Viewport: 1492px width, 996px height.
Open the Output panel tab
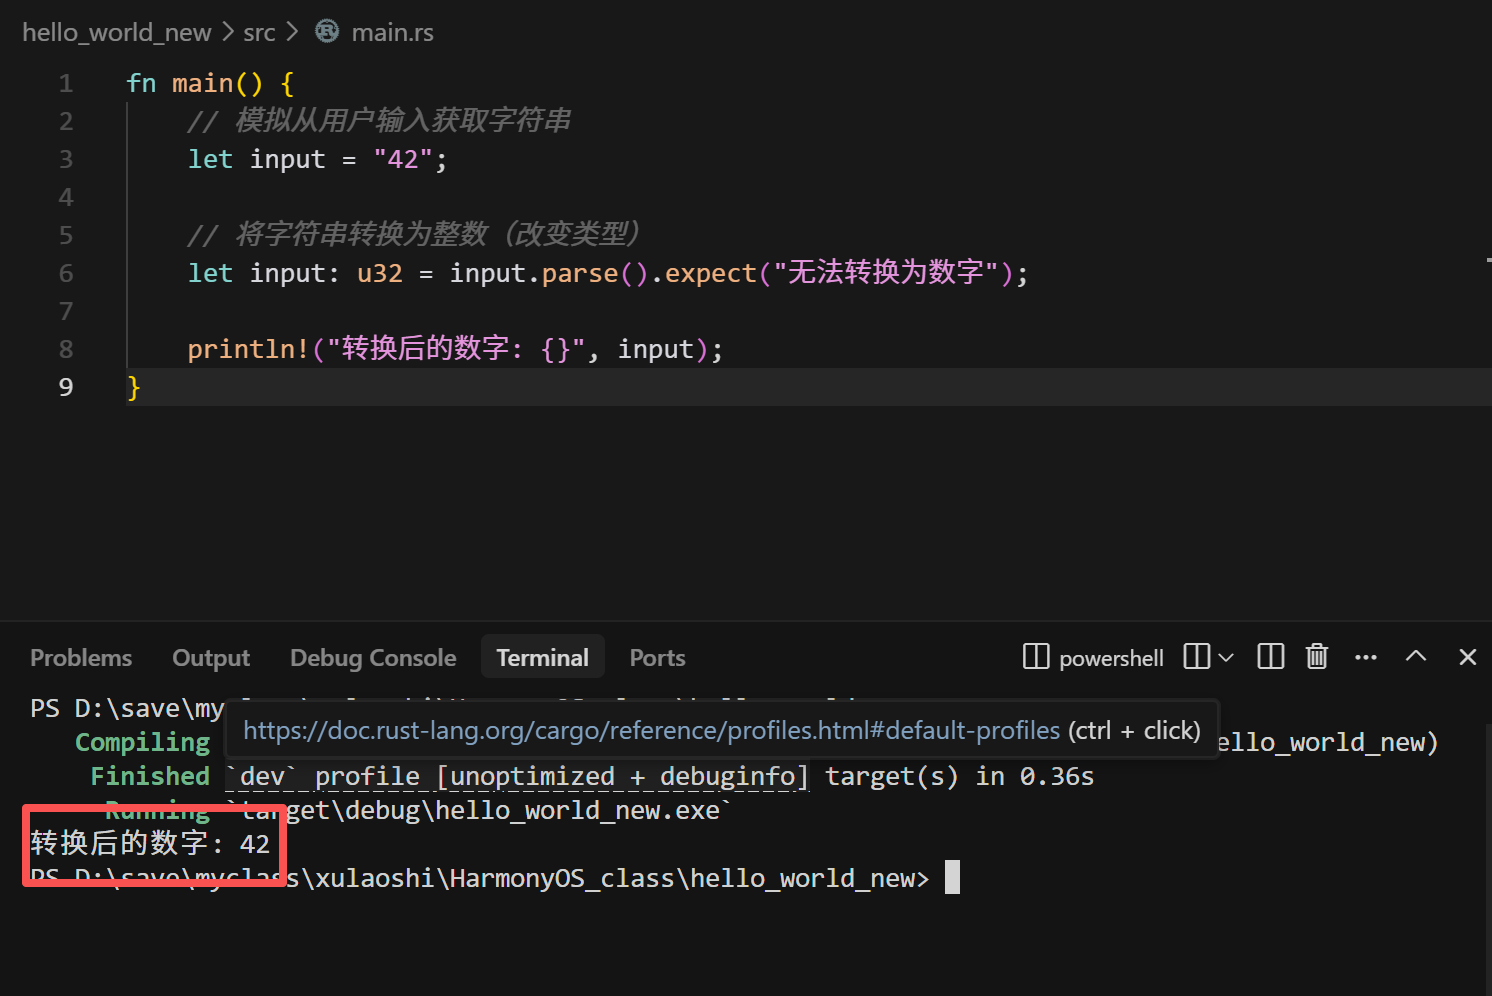coord(211,657)
